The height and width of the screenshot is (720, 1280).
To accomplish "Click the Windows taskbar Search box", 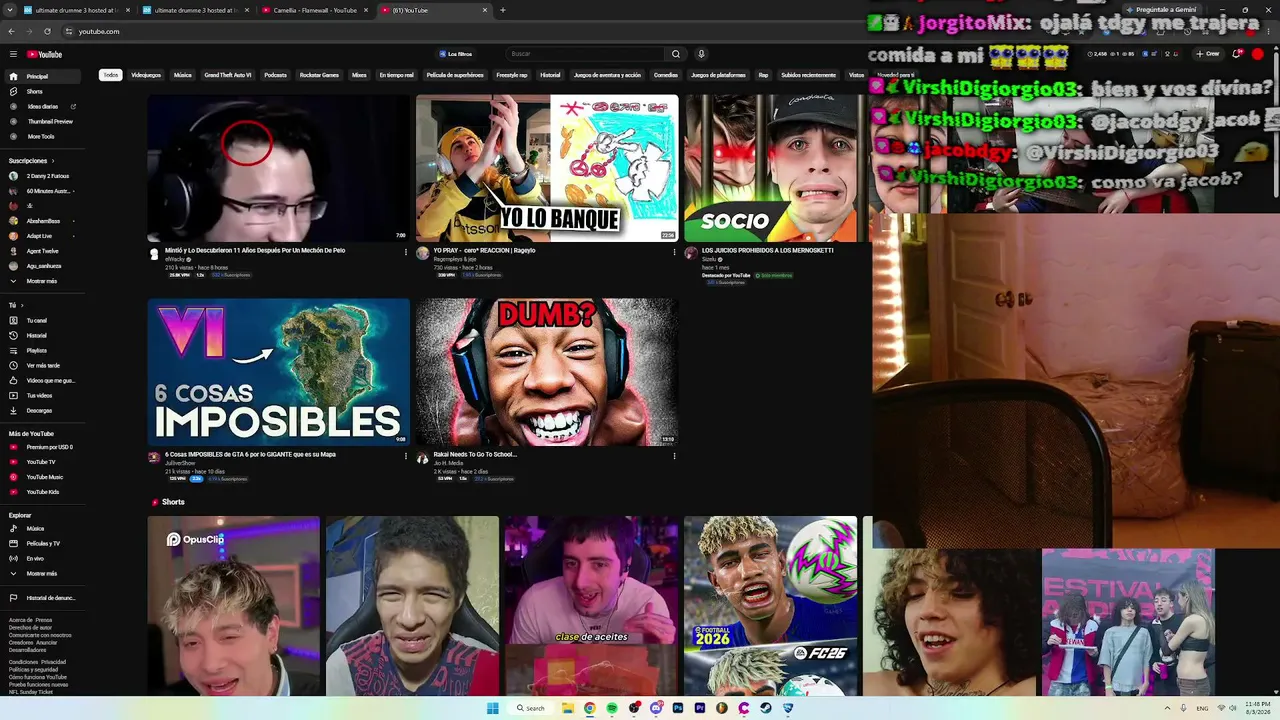I will 531,708.
